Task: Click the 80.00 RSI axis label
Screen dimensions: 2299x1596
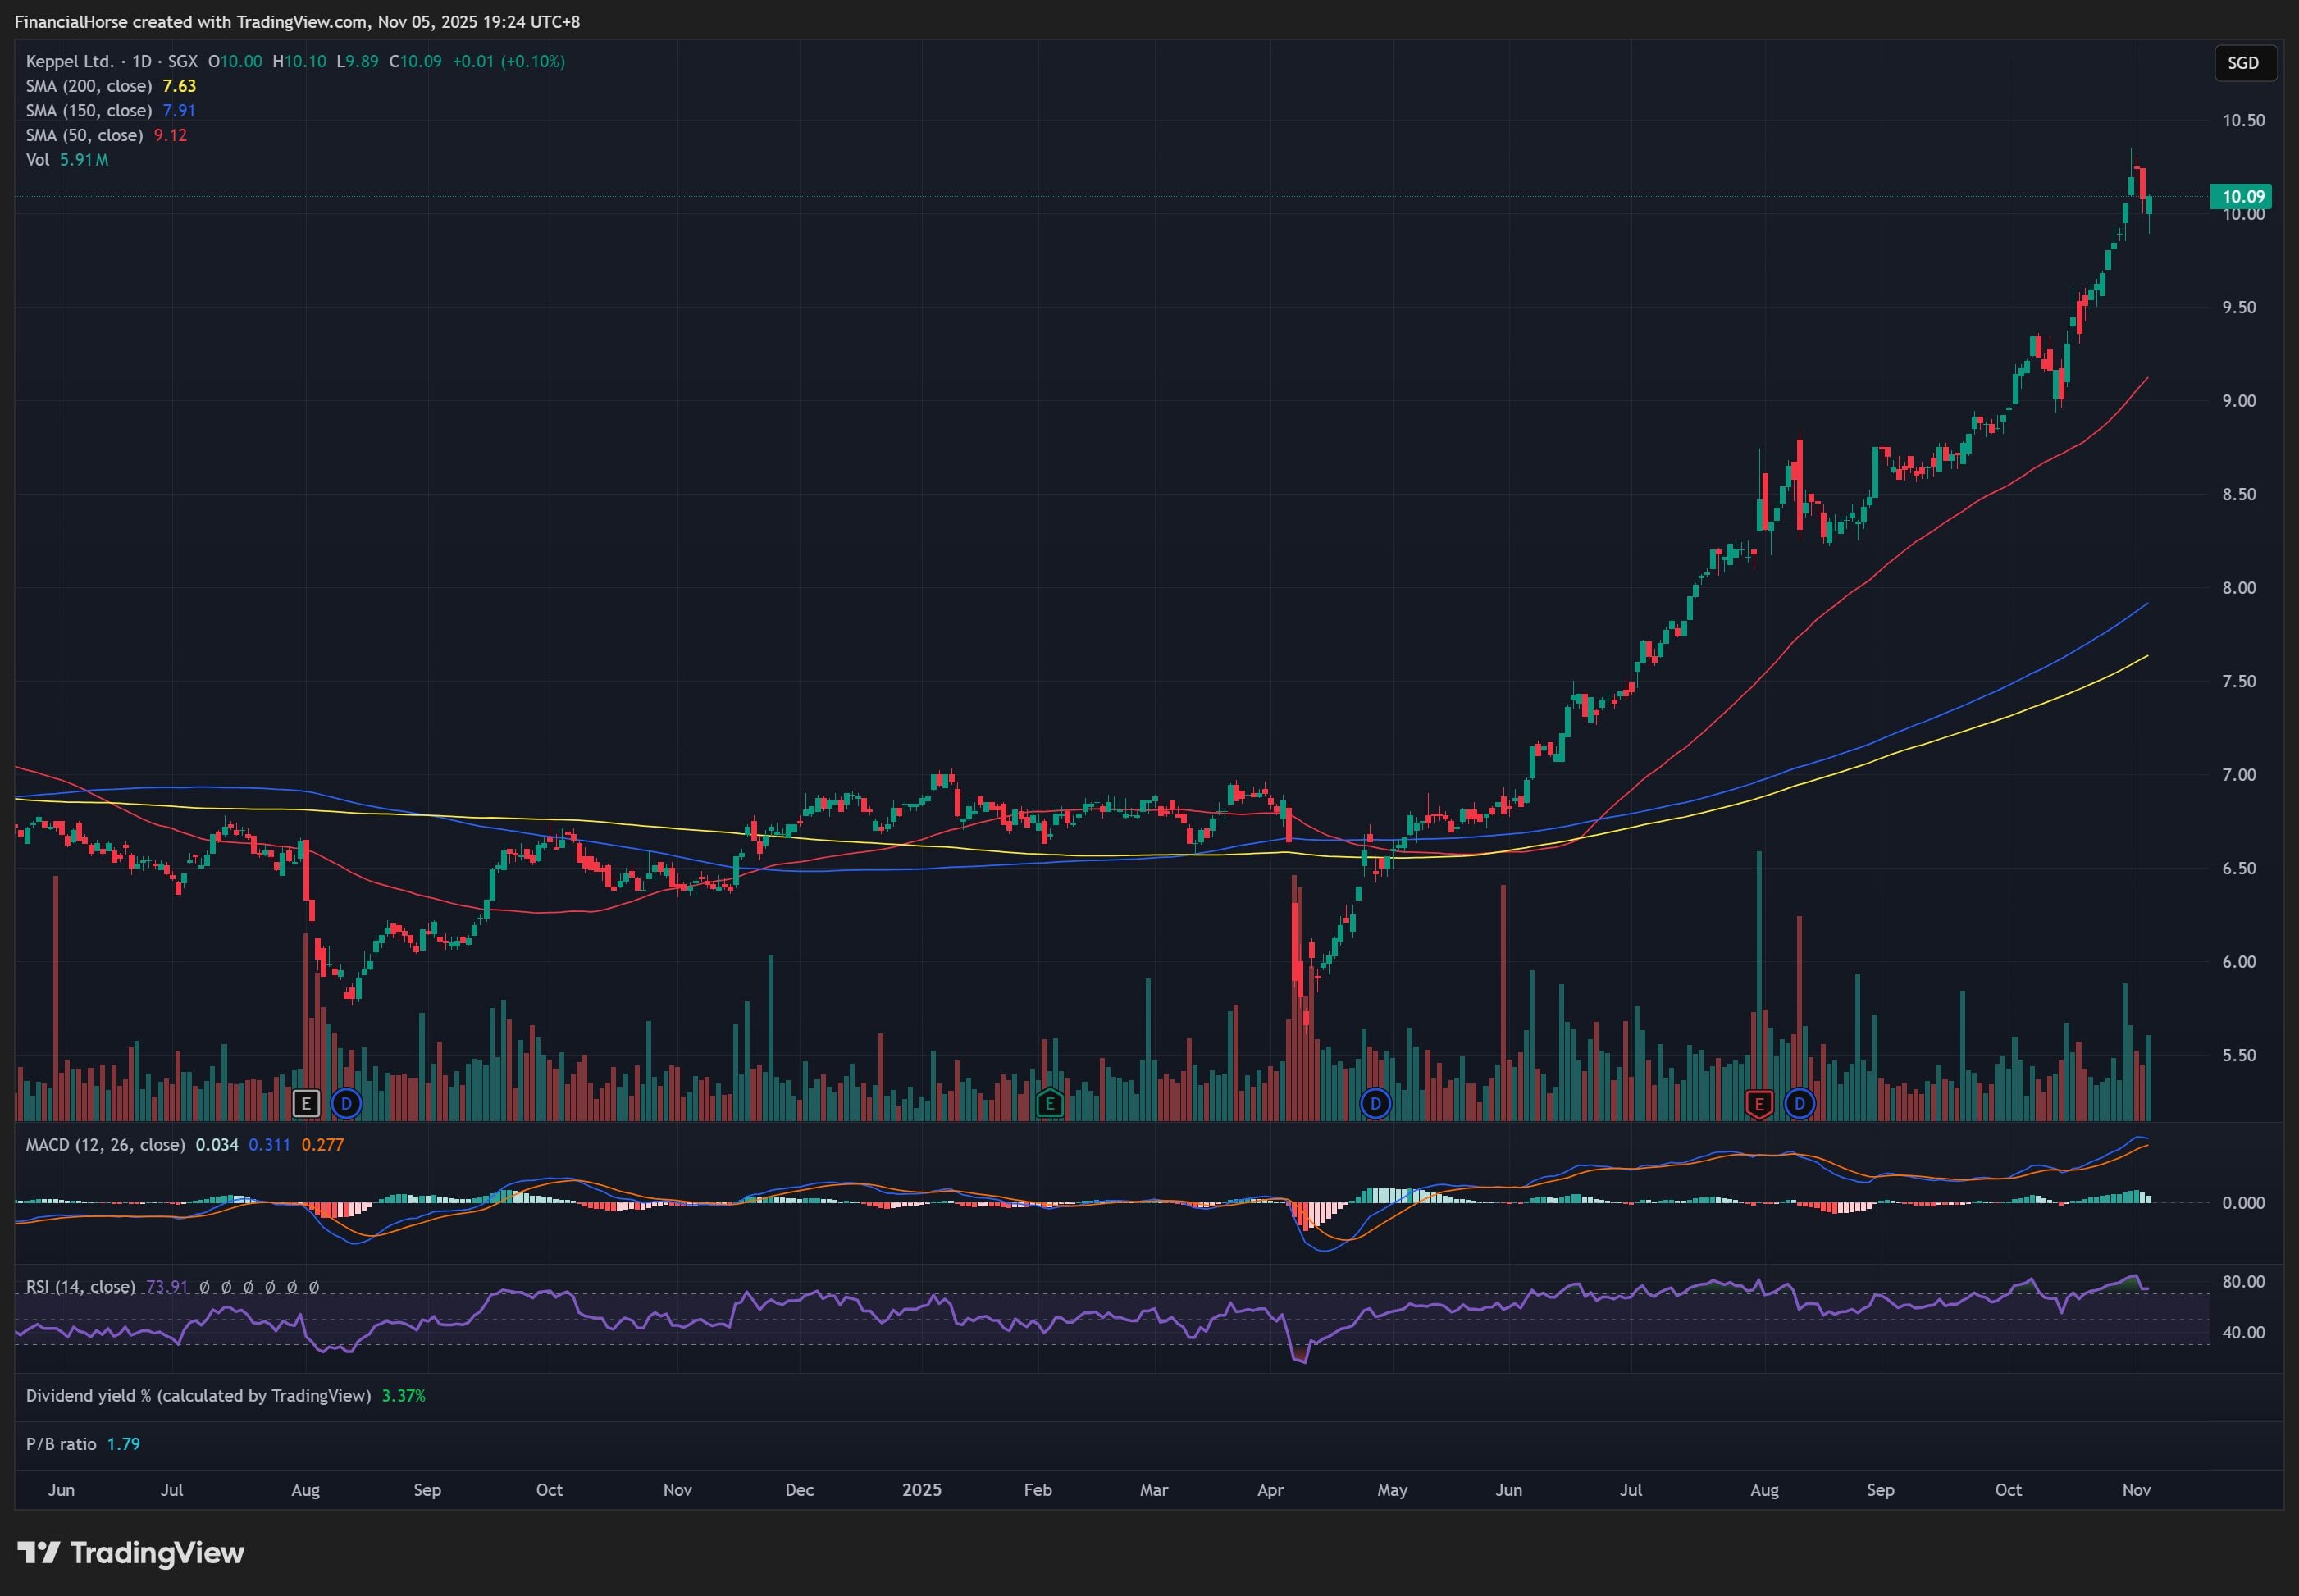Action: 2243,1281
